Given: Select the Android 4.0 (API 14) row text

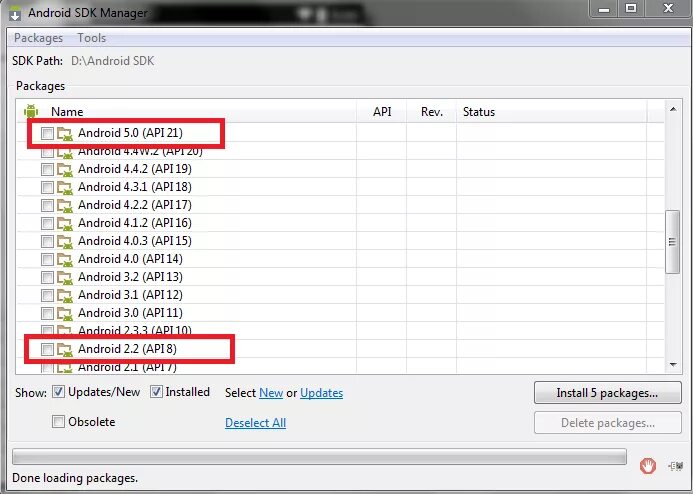Looking at the screenshot, I should [x=130, y=259].
